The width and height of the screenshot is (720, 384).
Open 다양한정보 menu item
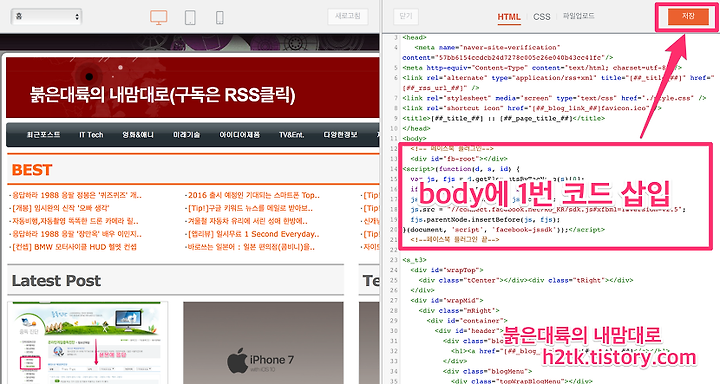340,135
